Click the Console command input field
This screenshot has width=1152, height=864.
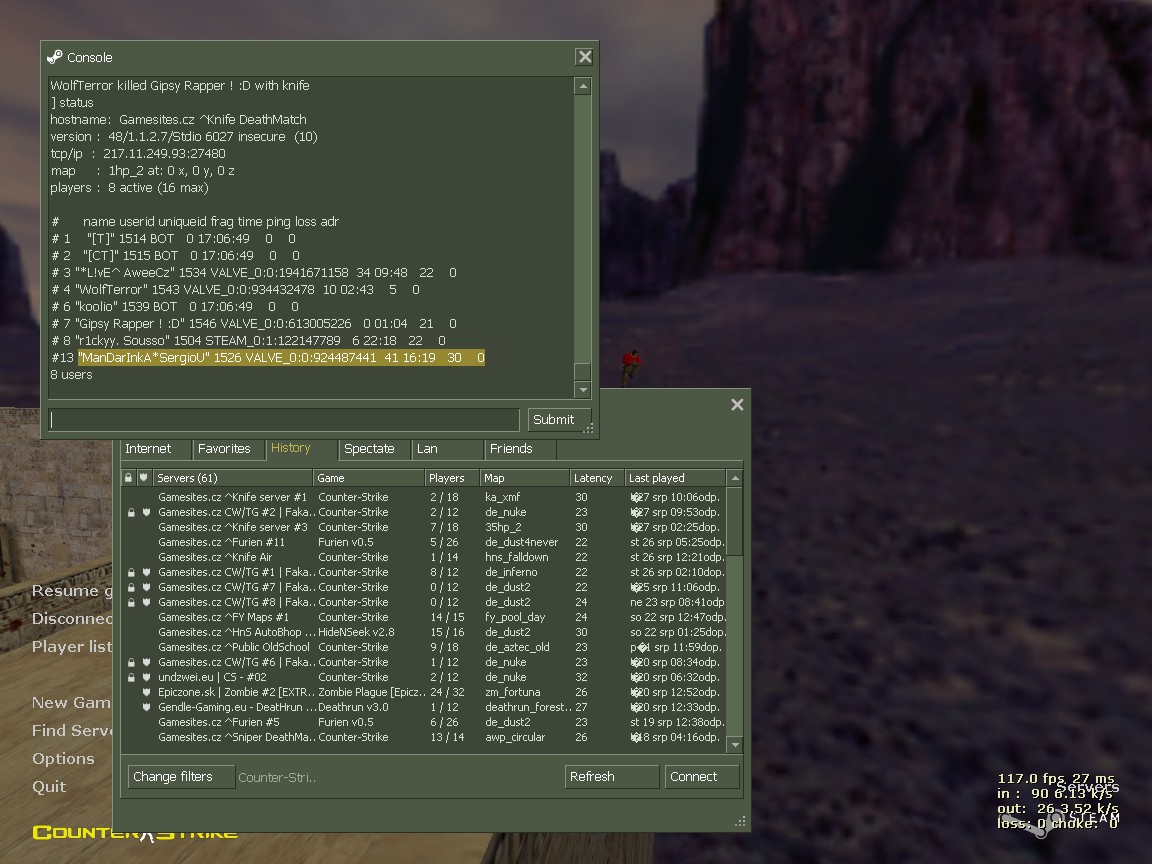tap(284, 420)
